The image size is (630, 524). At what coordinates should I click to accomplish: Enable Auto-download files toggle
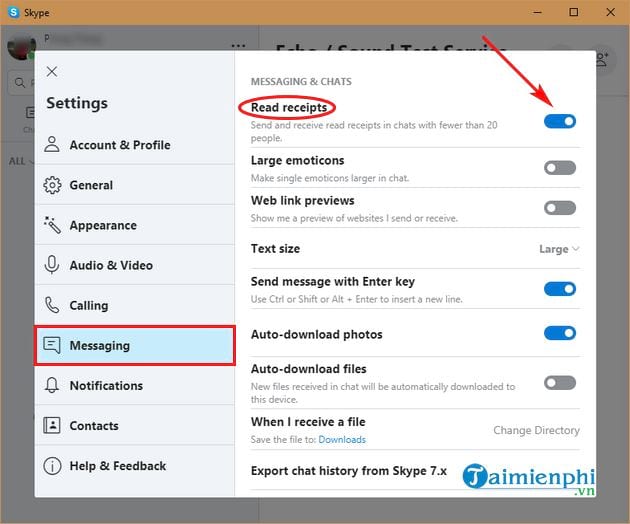pyautogui.click(x=560, y=383)
